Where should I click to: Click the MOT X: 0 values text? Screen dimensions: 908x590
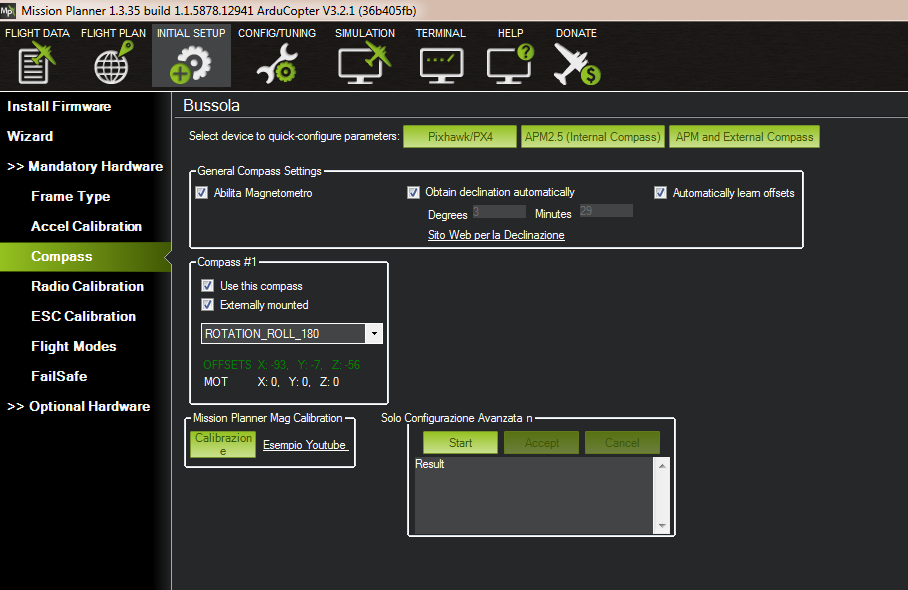pos(272,382)
